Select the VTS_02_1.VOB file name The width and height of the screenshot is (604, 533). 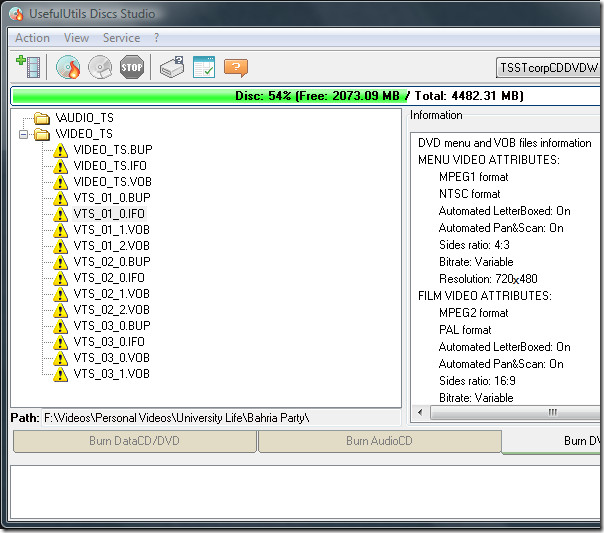111,294
